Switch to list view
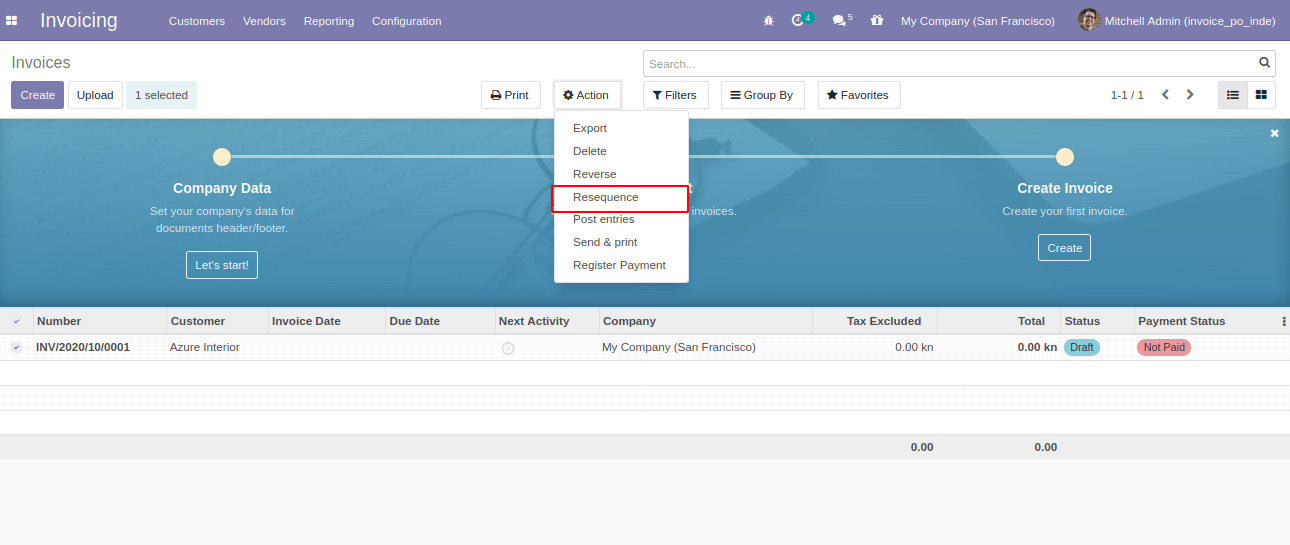 (x=1233, y=95)
